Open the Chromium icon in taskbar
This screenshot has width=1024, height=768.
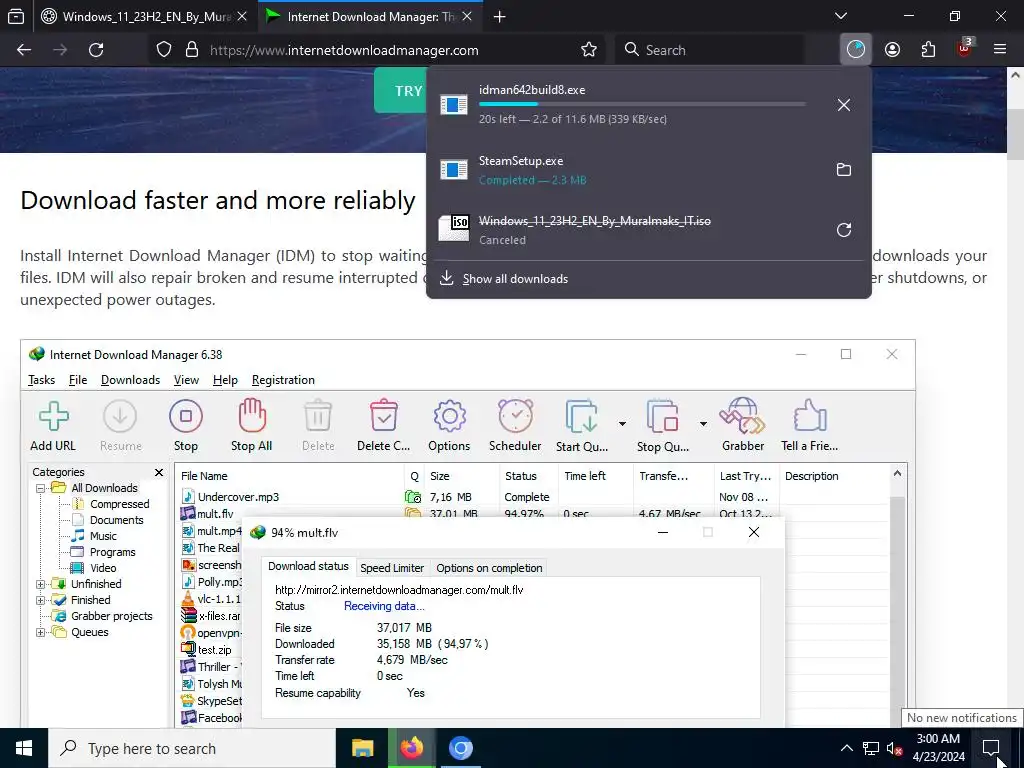pyautogui.click(x=460, y=748)
